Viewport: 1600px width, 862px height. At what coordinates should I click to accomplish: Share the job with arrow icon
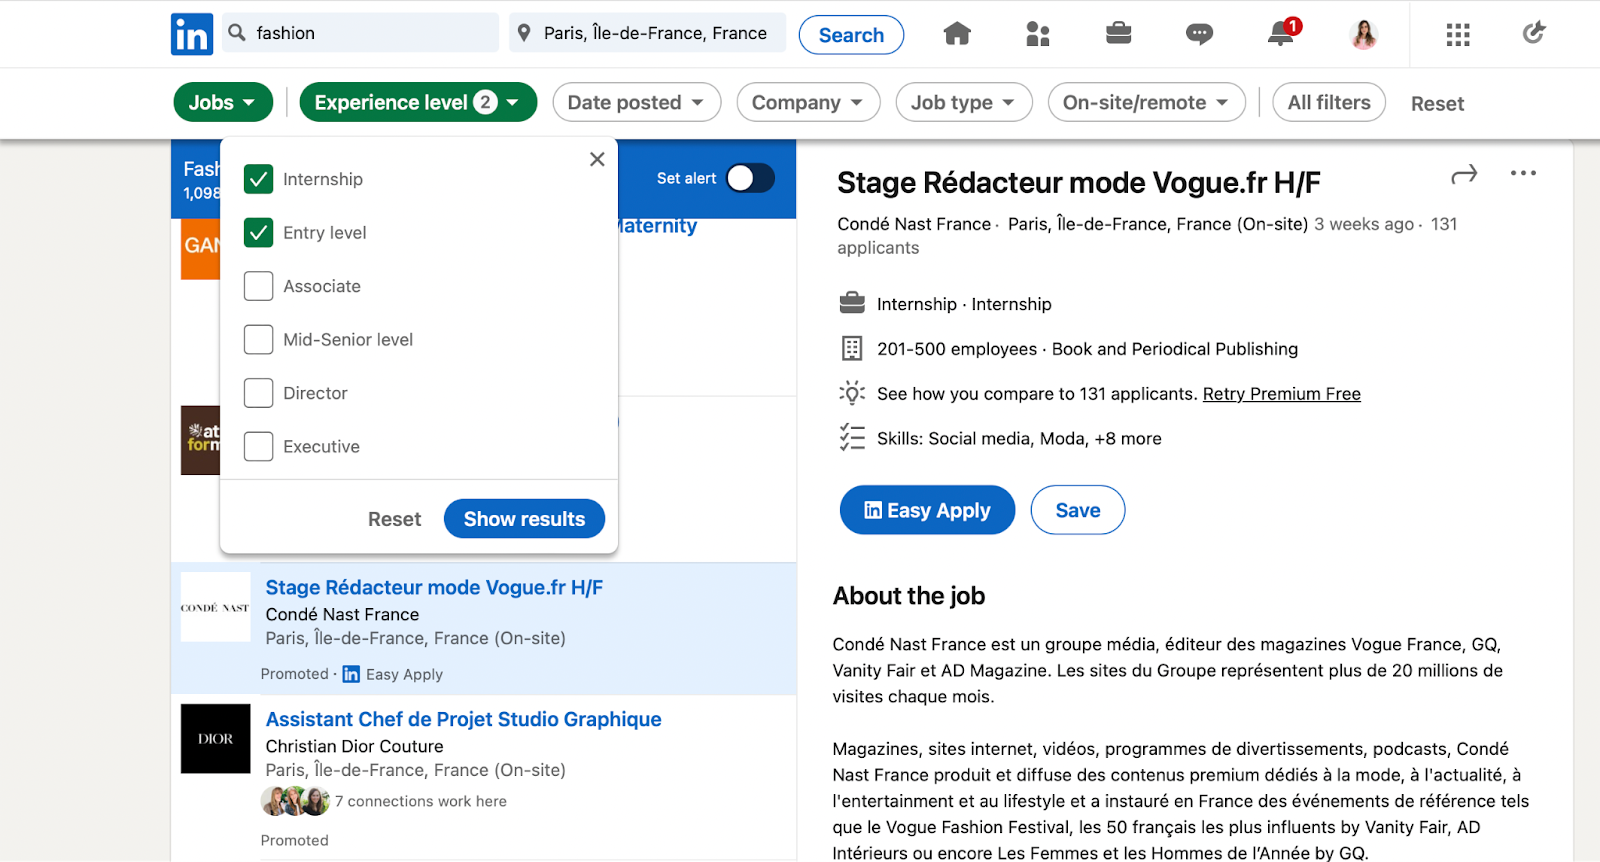pos(1464,174)
